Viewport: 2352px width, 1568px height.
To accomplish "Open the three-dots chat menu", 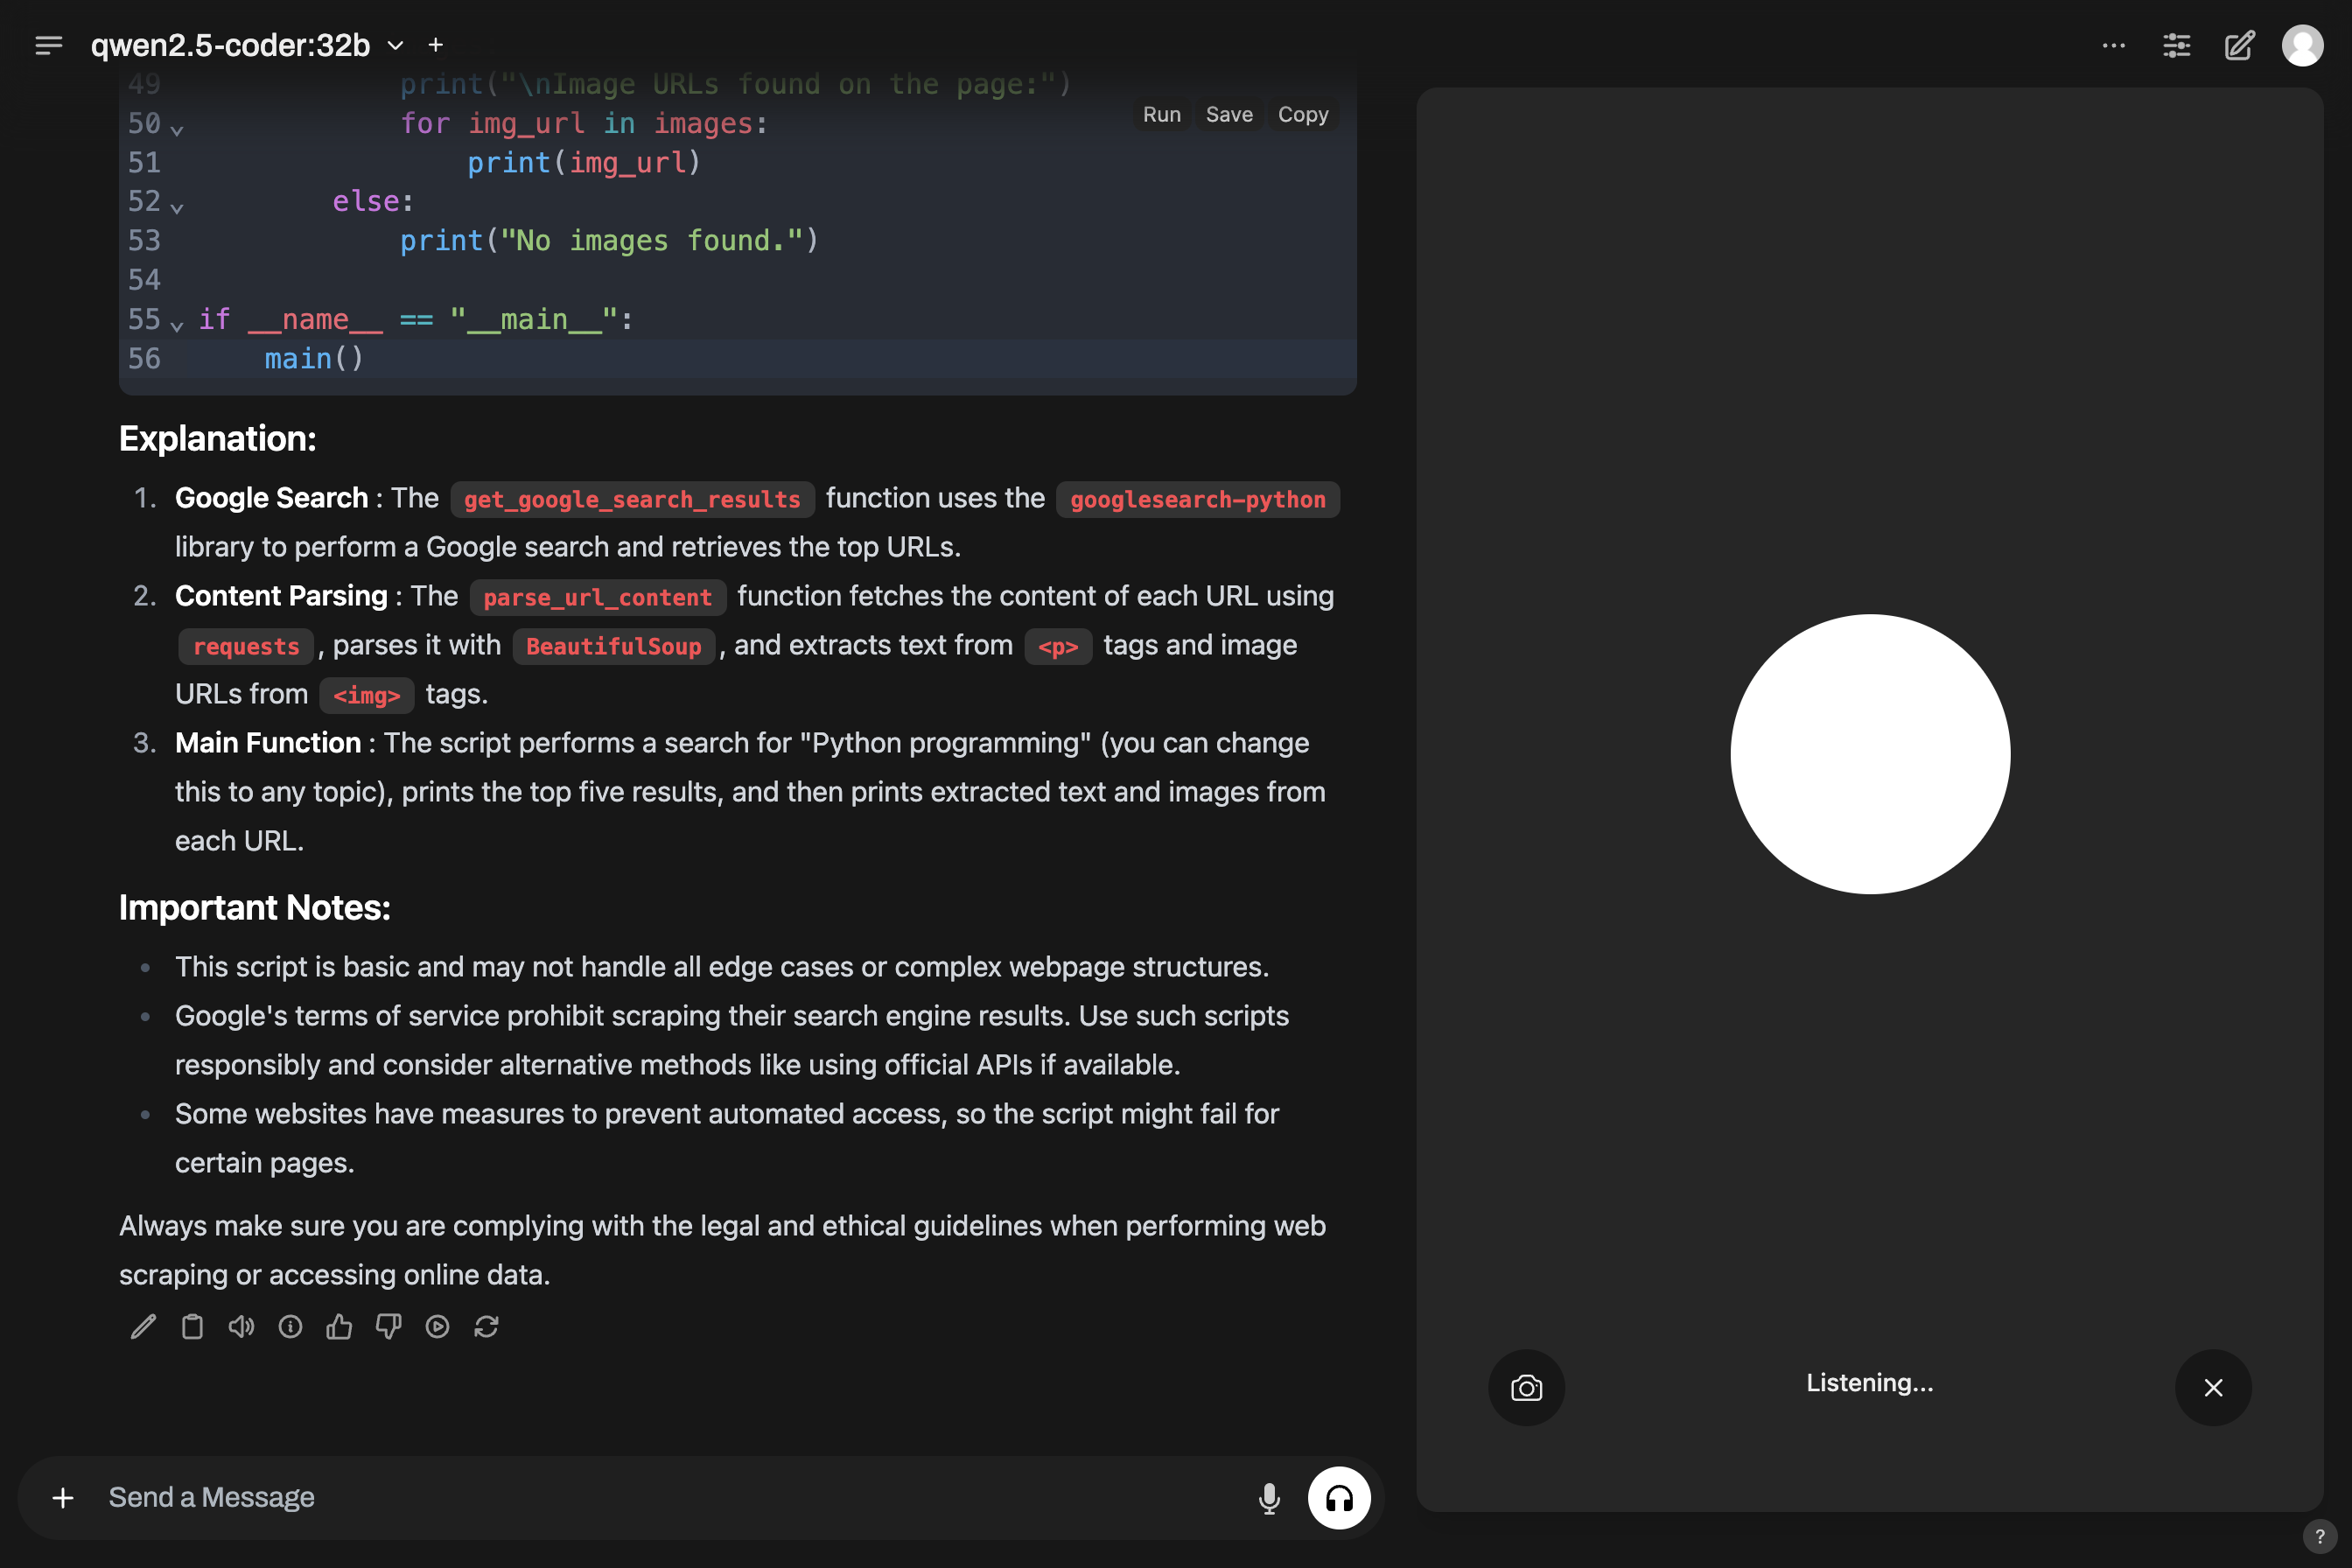I will pos(2113,45).
